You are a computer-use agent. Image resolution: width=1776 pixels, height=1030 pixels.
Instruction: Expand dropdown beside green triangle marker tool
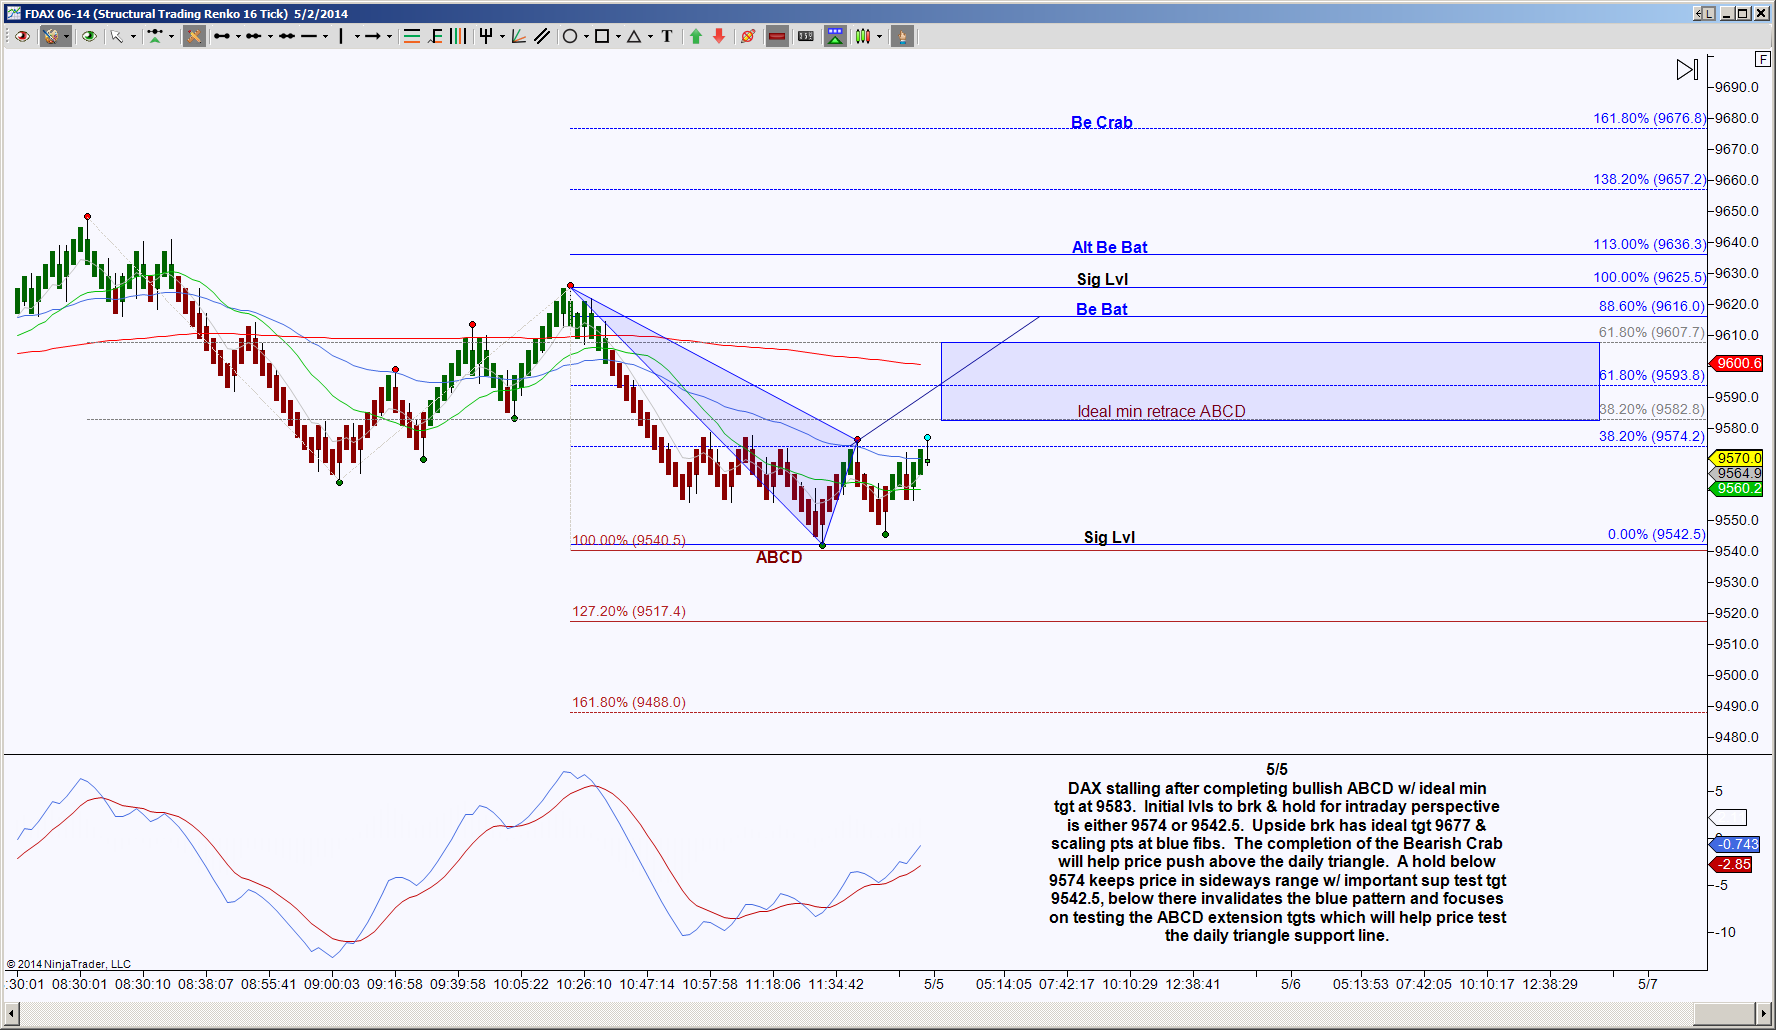coord(172,36)
